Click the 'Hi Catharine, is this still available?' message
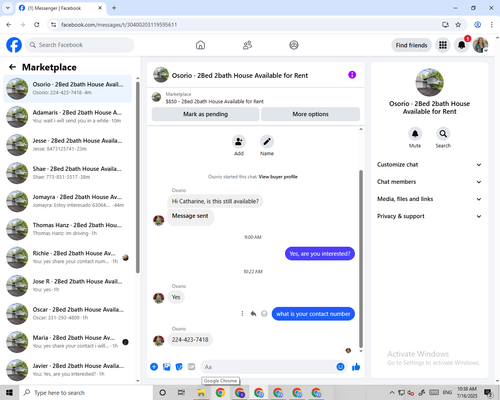This screenshot has height=400, width=500. click(215, 201)
